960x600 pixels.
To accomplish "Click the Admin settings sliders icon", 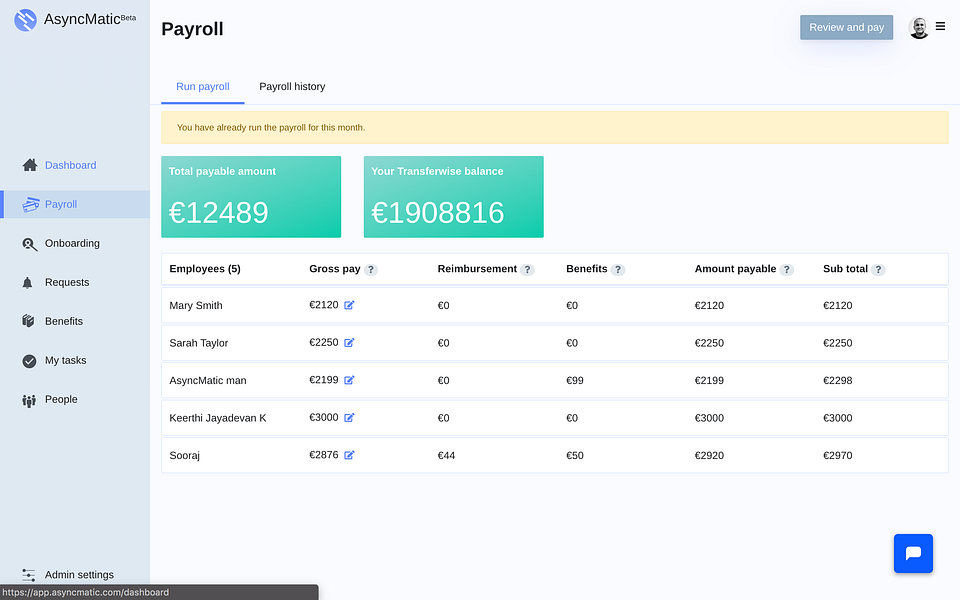I will [29, 575].
